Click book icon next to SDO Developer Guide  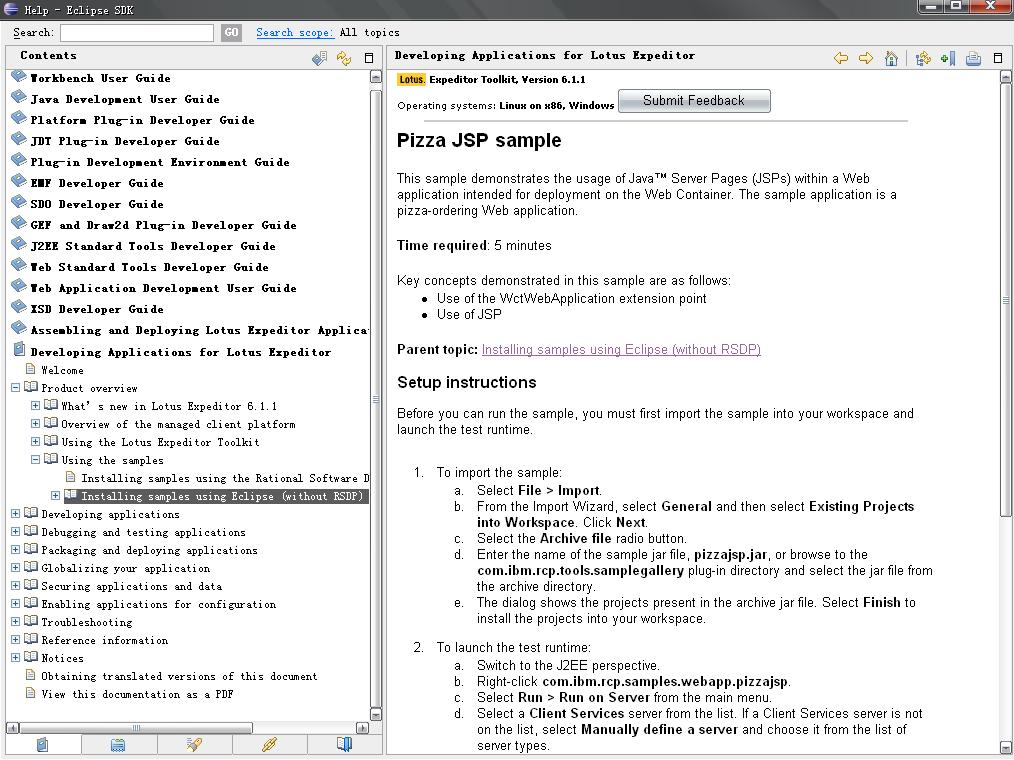click(19, 203)
